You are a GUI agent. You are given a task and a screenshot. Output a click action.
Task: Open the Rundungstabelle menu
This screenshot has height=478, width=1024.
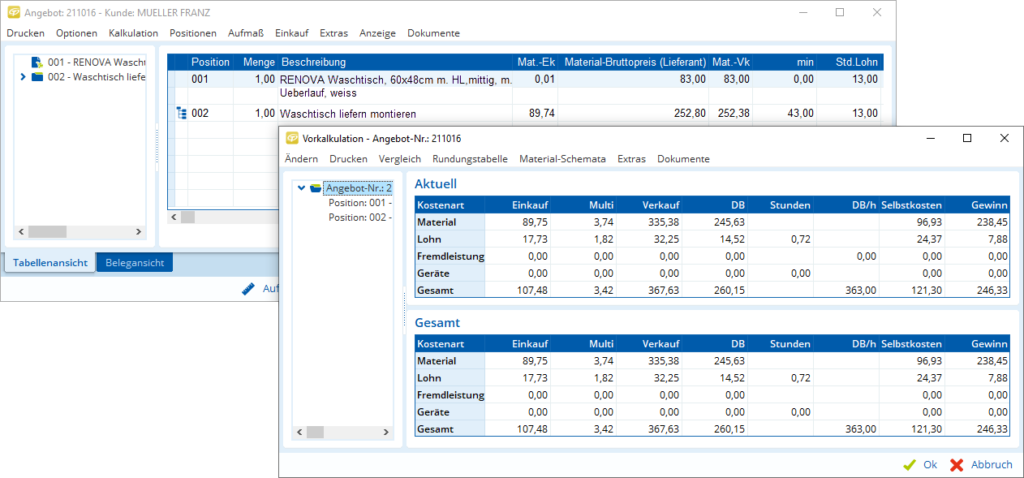(470, 159)
